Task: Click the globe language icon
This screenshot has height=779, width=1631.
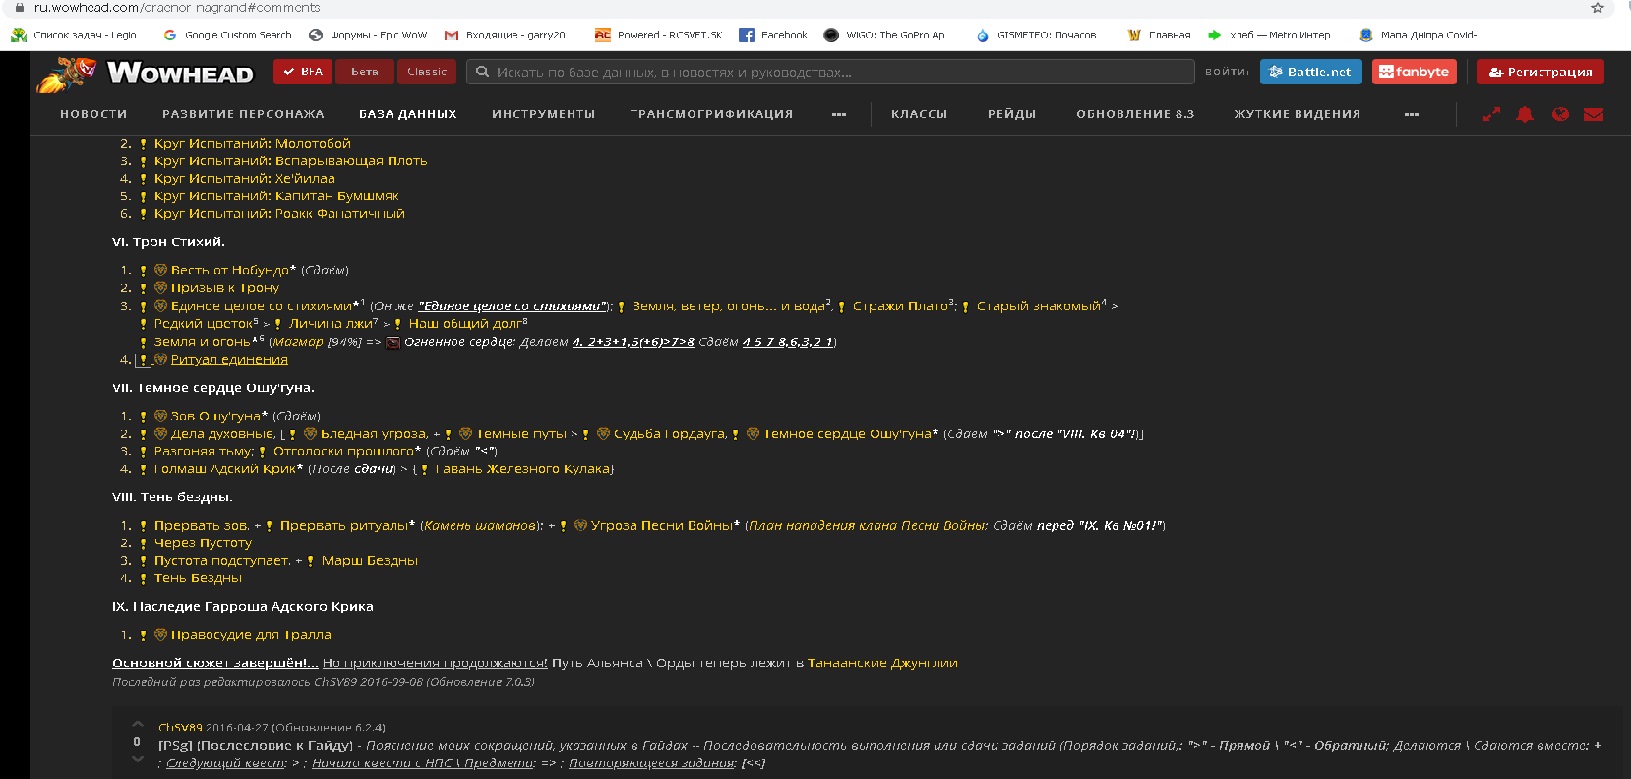Action: (1559, 114)
